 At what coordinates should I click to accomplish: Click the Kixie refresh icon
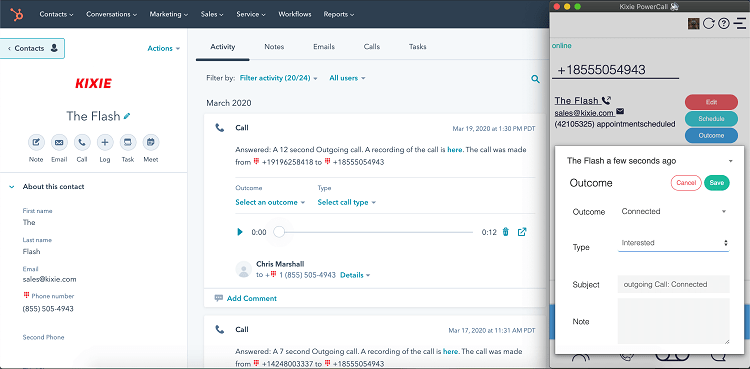tap(708, 23)
